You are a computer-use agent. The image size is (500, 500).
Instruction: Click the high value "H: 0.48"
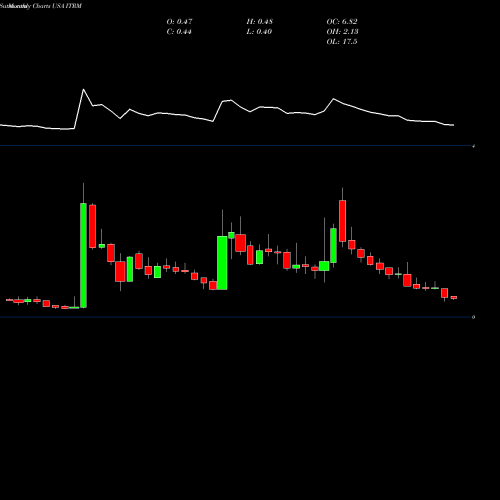260,22
